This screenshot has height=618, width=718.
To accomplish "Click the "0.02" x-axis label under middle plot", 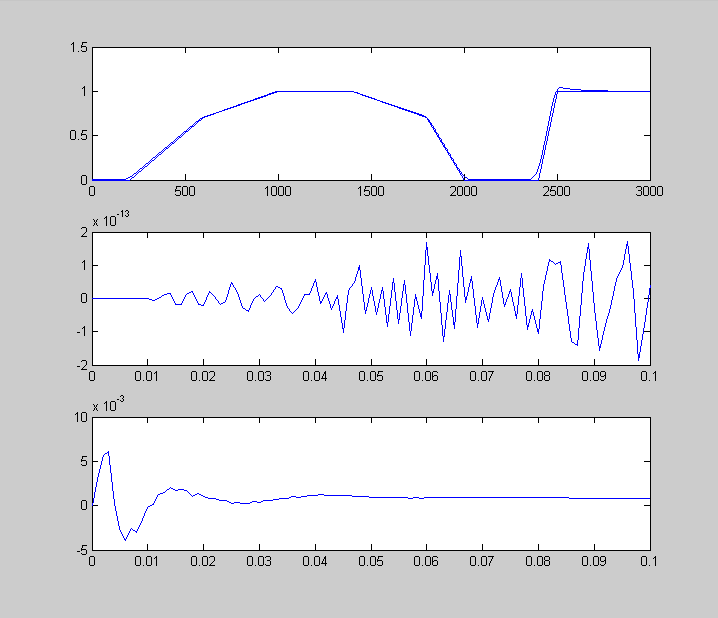I will point(203,375).
